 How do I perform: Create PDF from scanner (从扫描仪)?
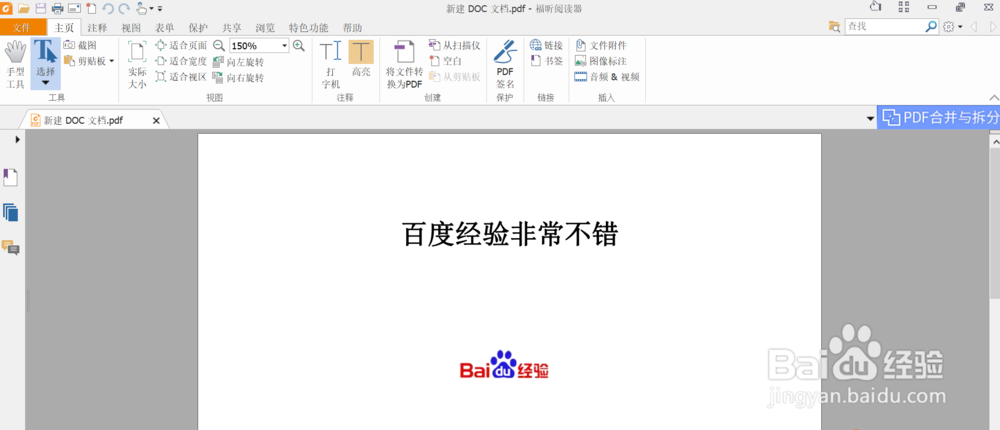[454, 45]
